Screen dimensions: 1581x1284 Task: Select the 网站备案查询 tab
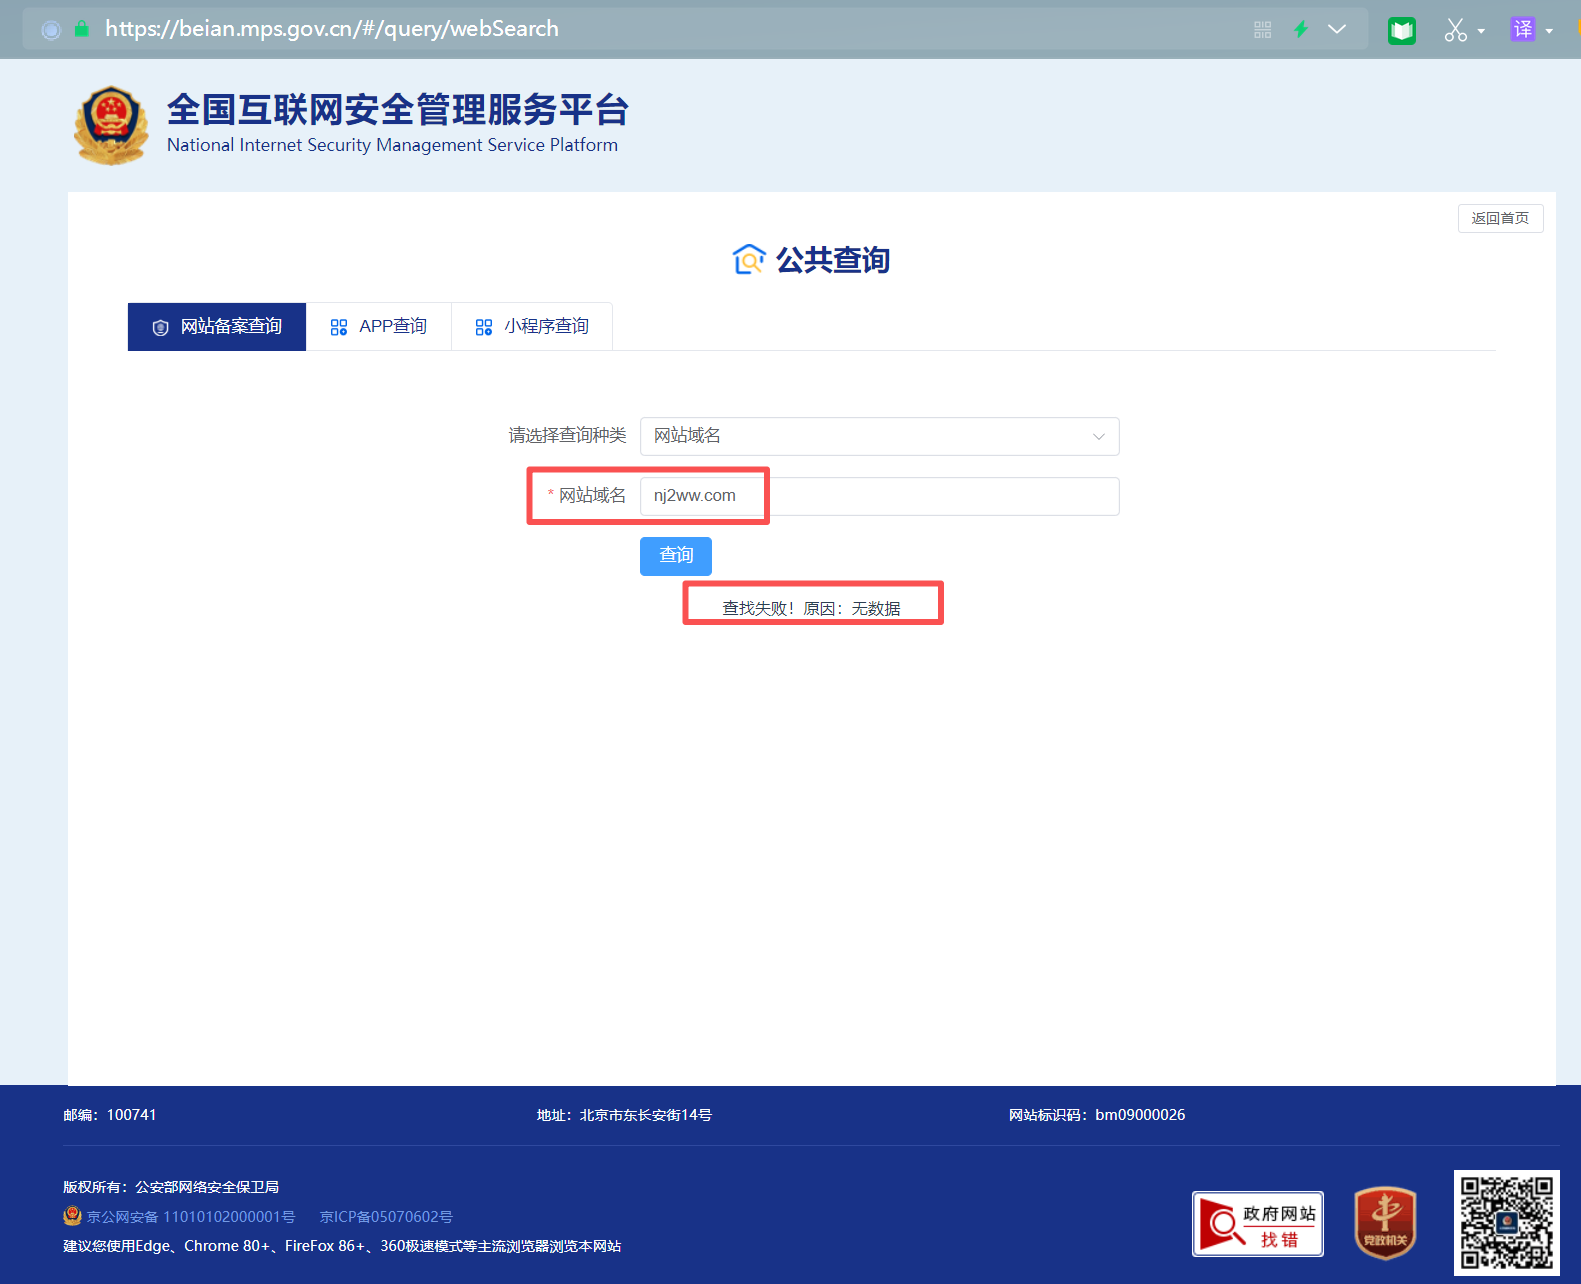click(x=217, y=327)
